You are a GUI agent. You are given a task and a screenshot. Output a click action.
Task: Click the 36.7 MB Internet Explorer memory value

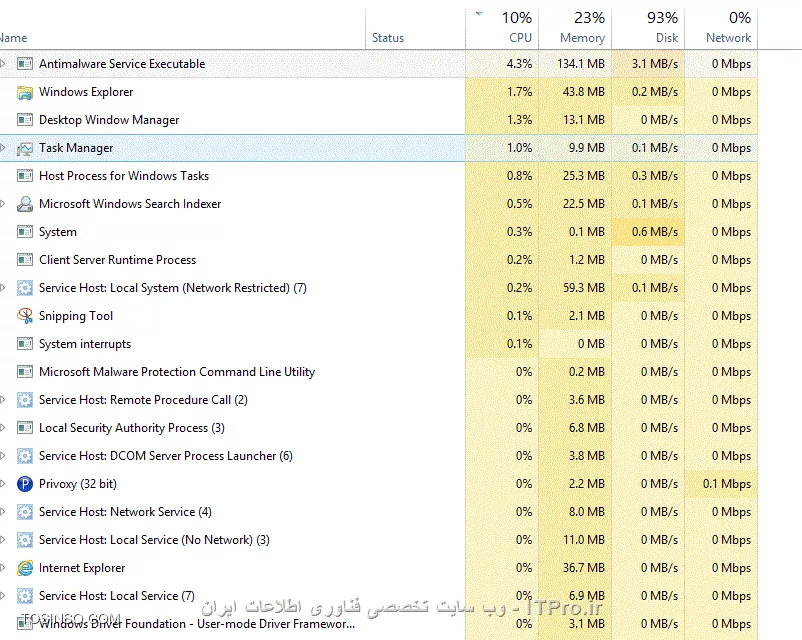click(584, 568)
